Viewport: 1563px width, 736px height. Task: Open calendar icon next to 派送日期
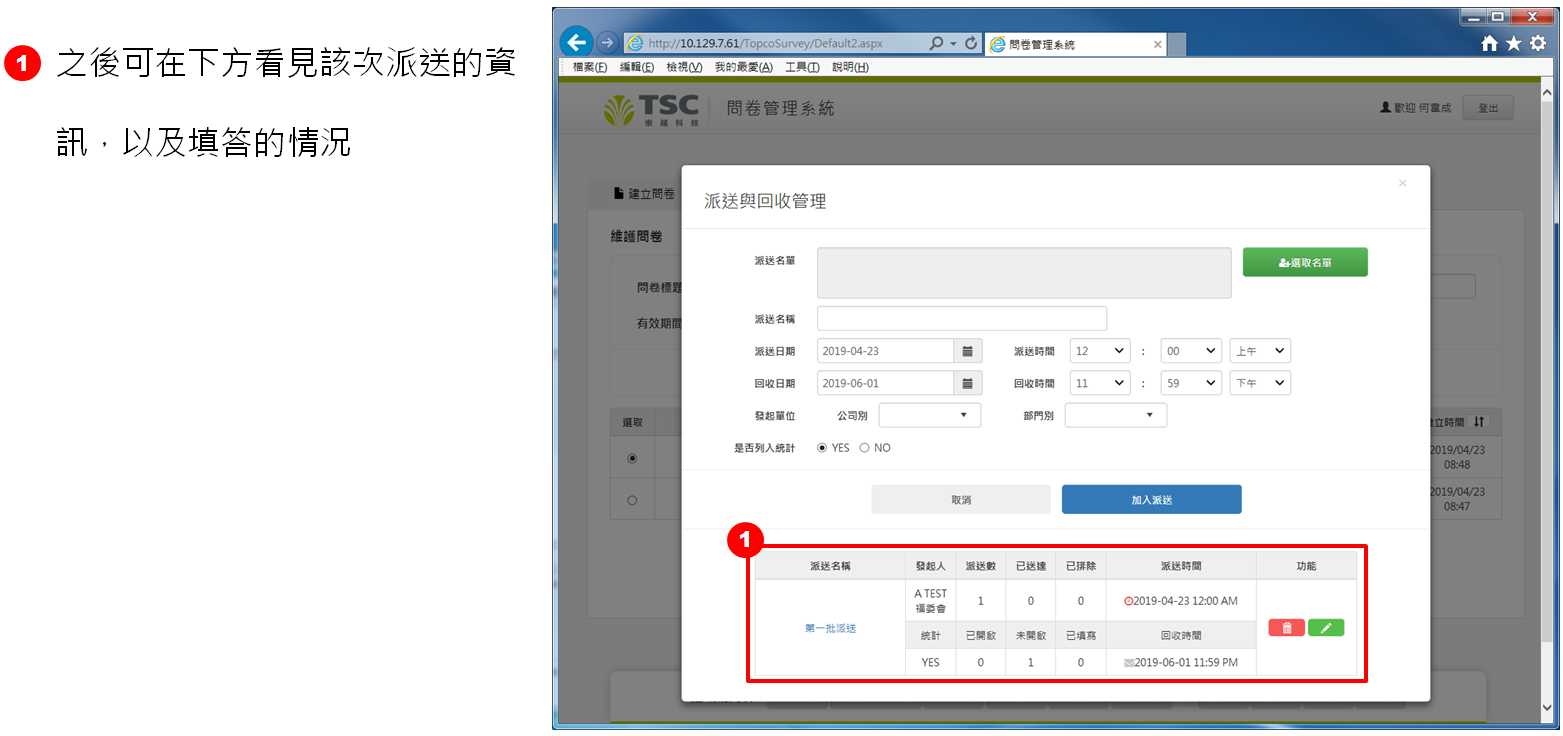pyautogui.click(x=967, y=351)
